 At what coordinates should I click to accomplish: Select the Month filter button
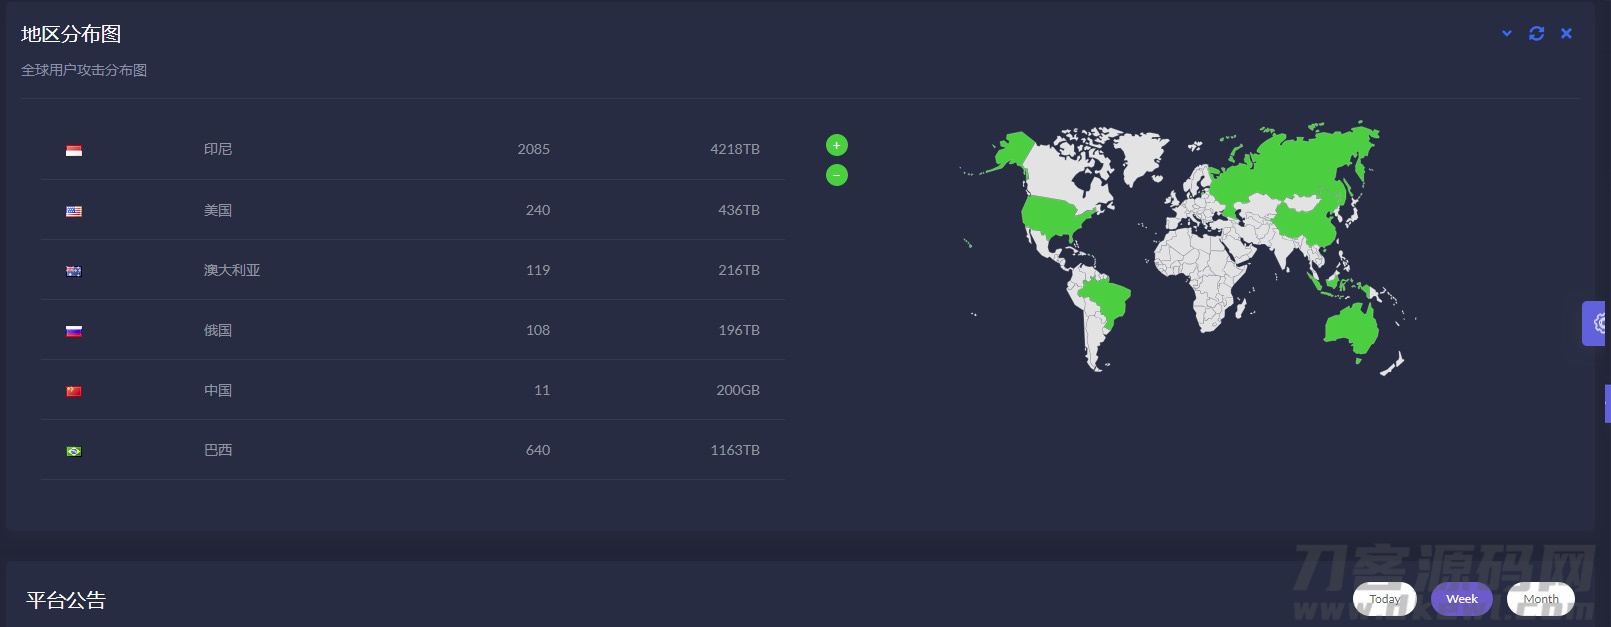coord(1540,599)
